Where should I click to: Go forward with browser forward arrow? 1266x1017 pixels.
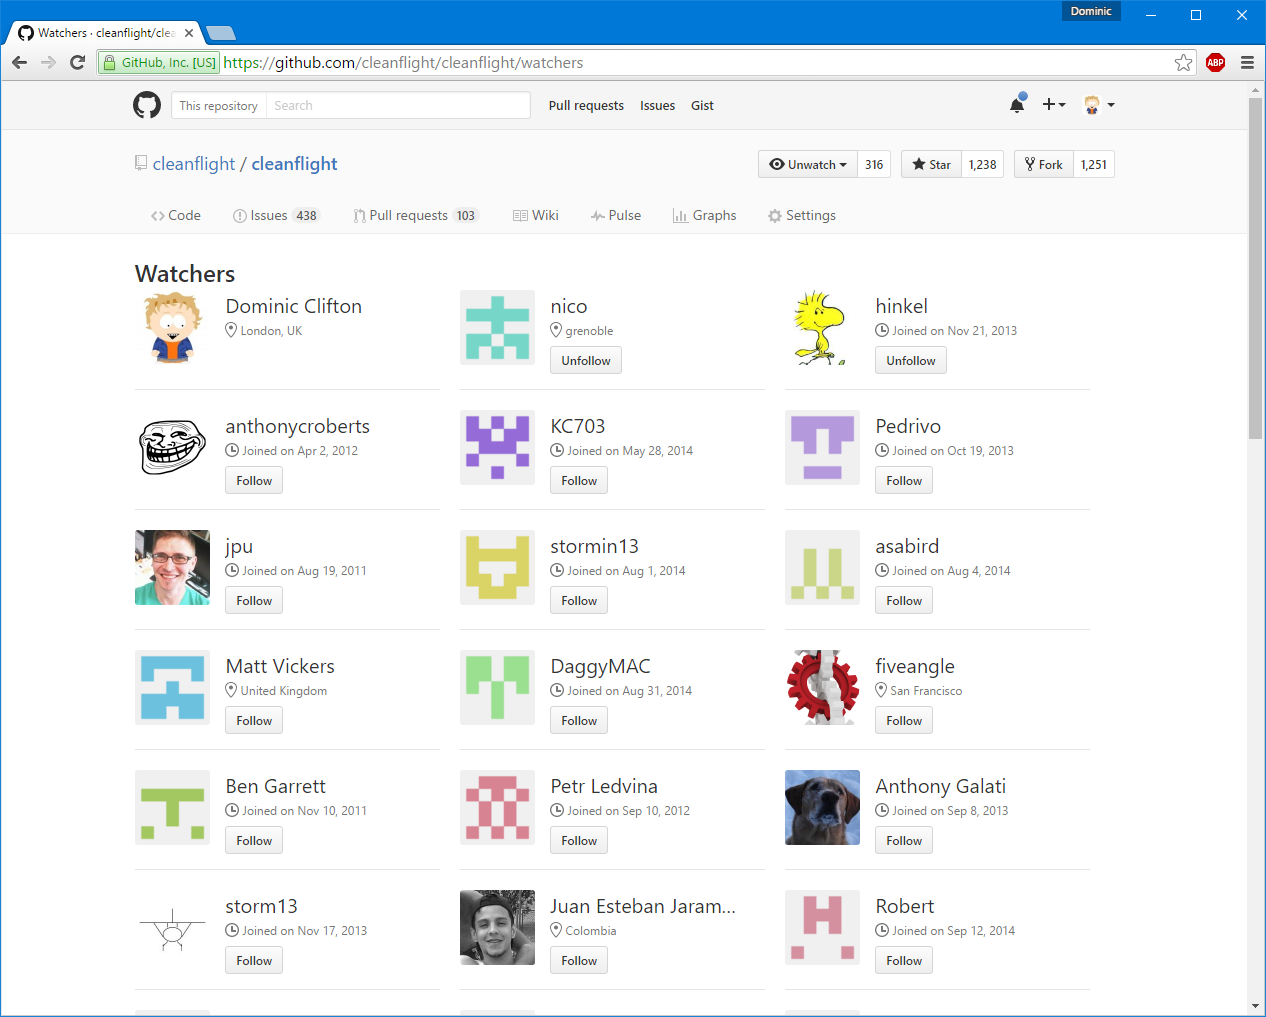click(48, 62)
